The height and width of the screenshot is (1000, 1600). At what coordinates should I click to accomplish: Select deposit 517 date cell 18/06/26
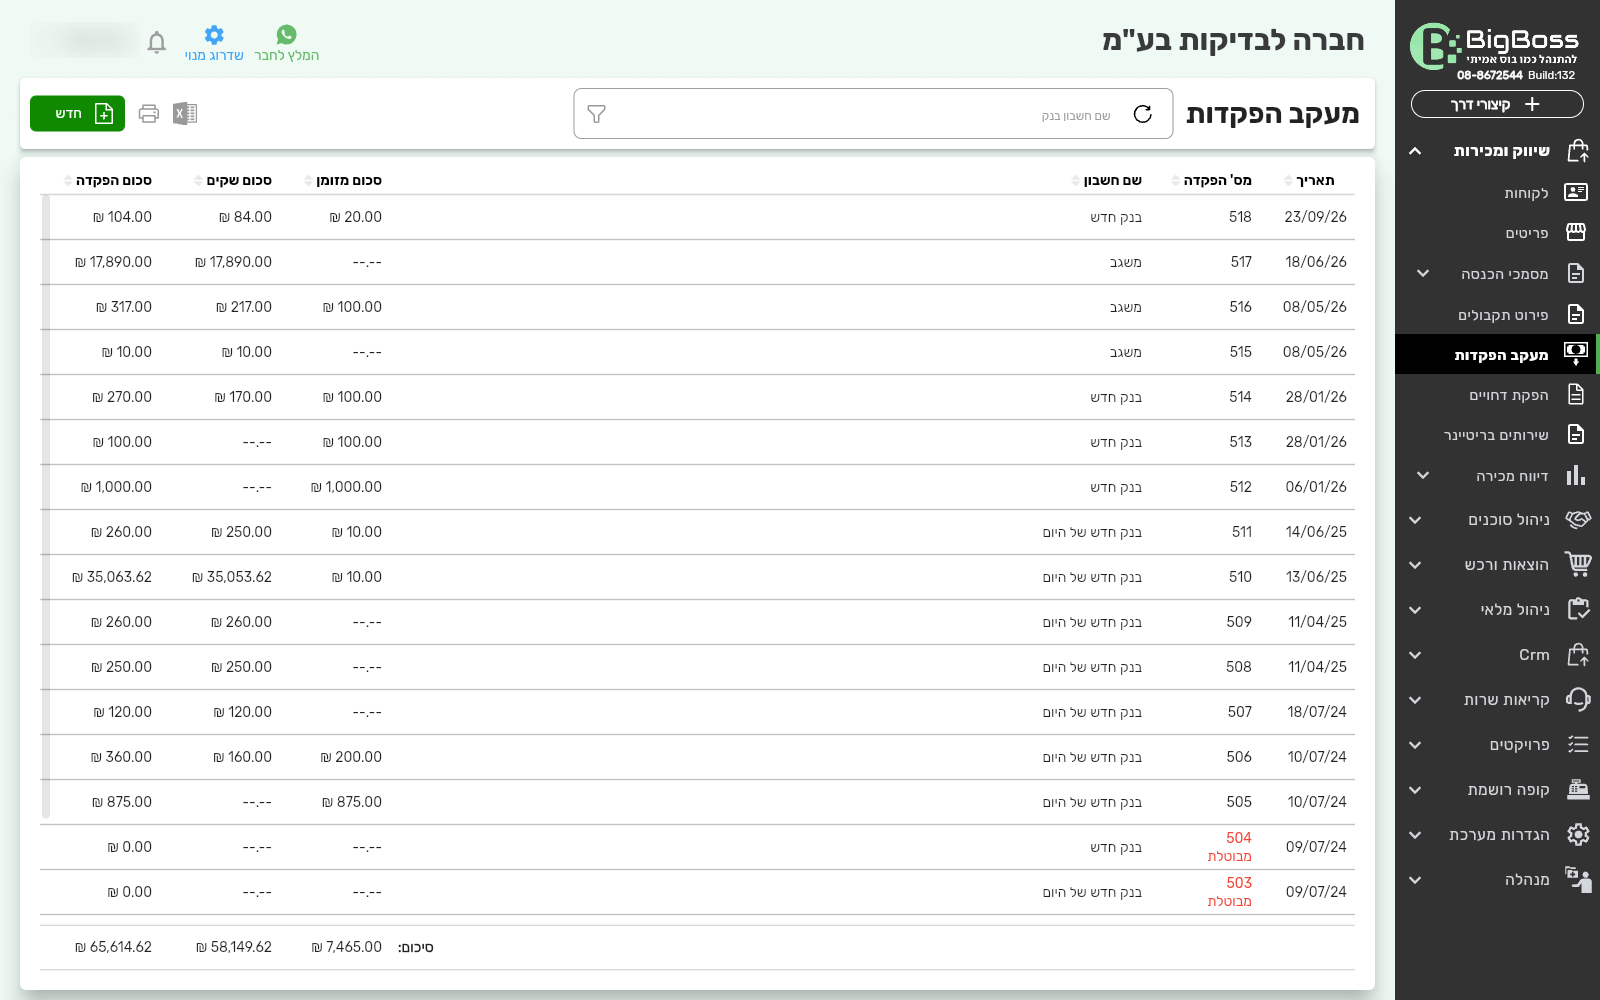(x=1315, y=262)
